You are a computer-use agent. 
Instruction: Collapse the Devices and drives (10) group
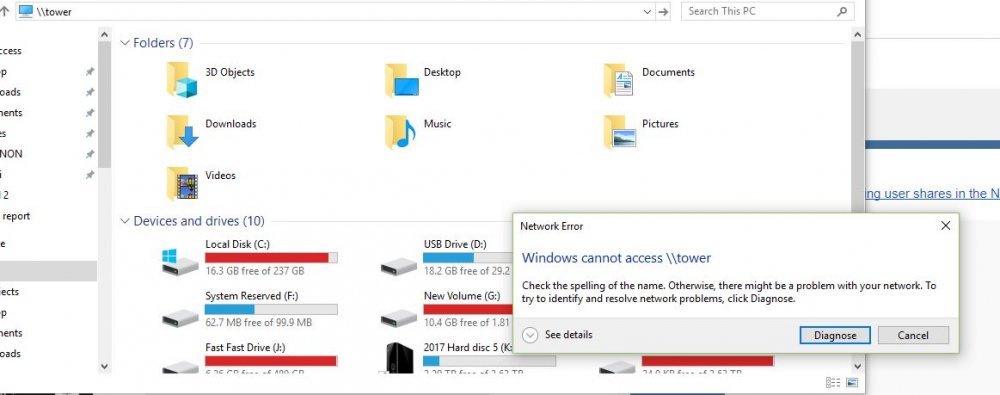[124, 221]
